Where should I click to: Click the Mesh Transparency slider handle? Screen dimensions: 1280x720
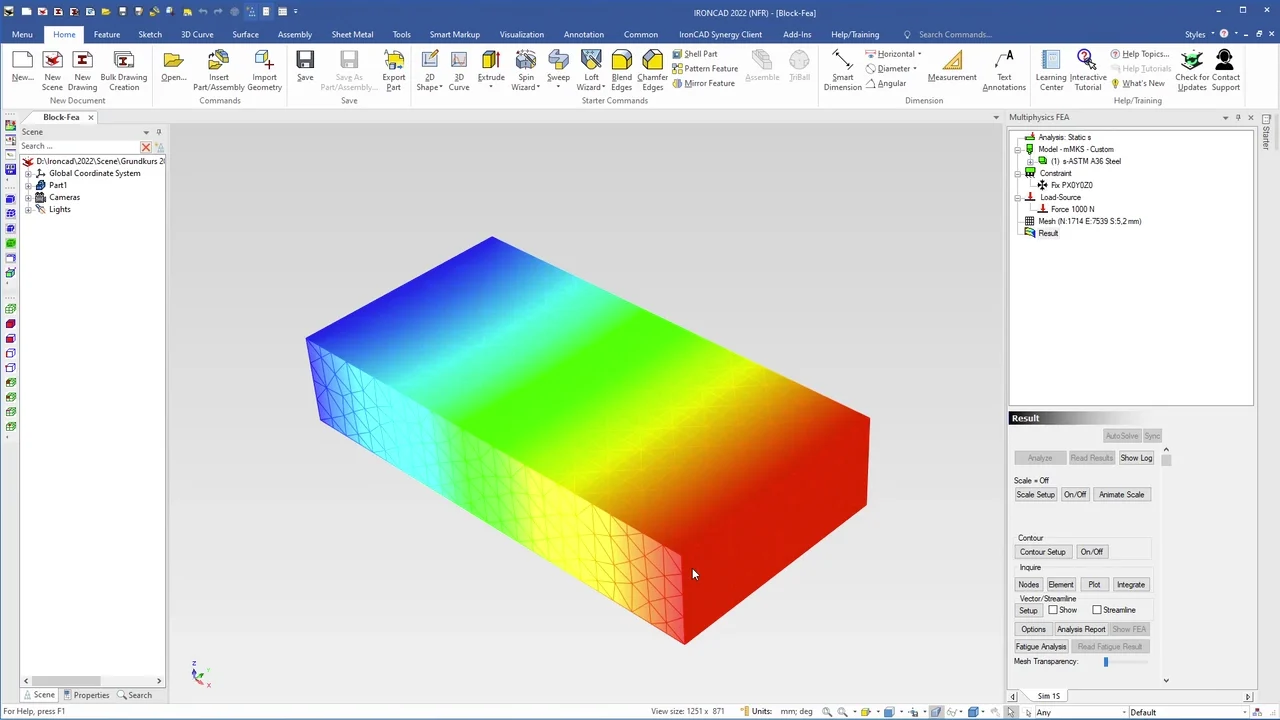[1106, 662]
